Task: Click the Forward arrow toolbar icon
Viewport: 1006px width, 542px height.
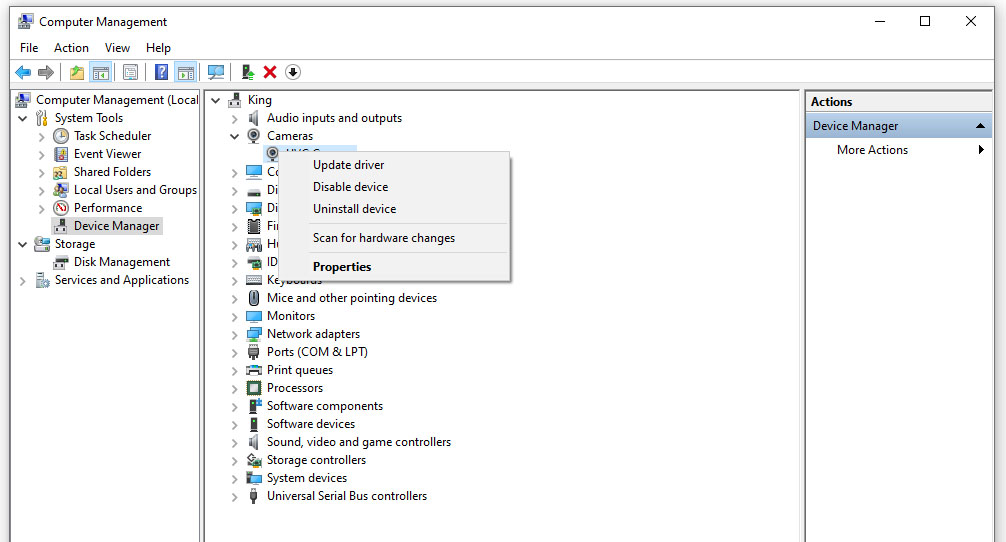Action: click(46, 72)
